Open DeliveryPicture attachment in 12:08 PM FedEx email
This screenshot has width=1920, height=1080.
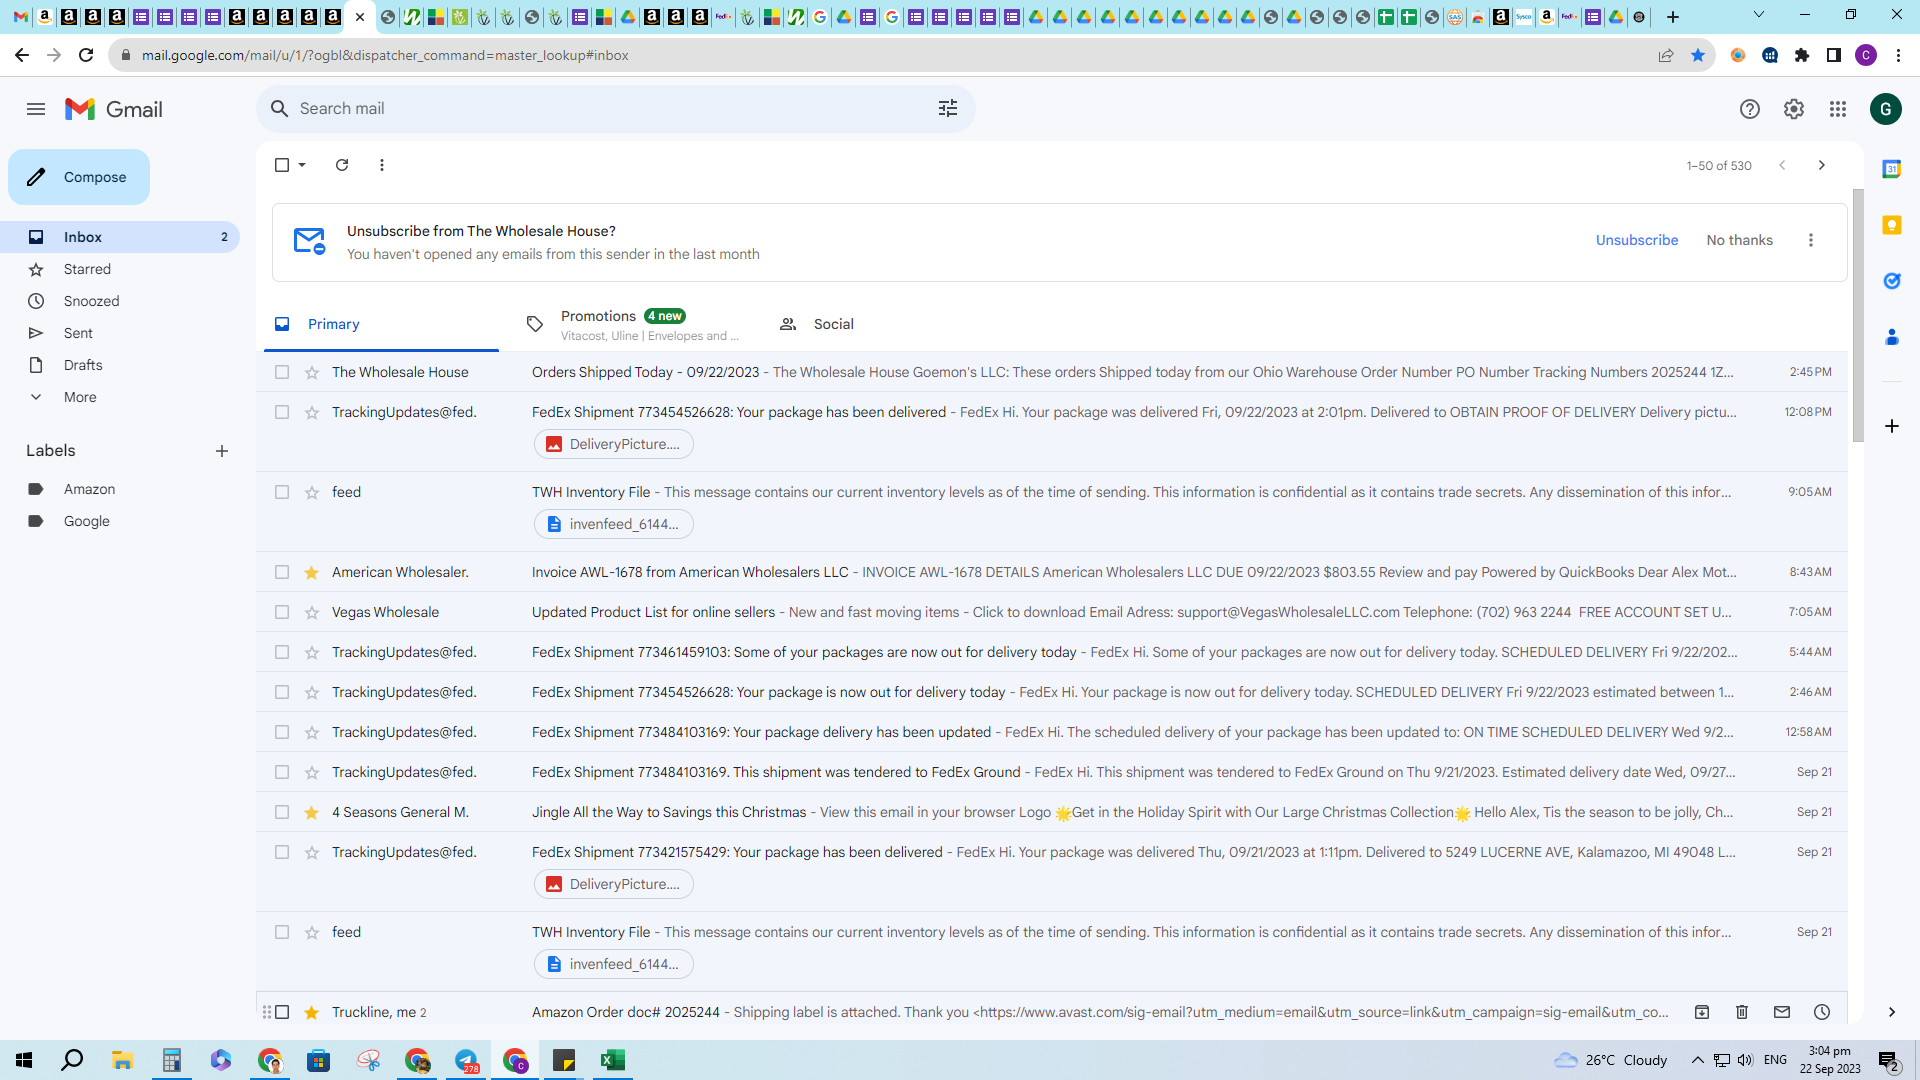(x=614, y=444)
